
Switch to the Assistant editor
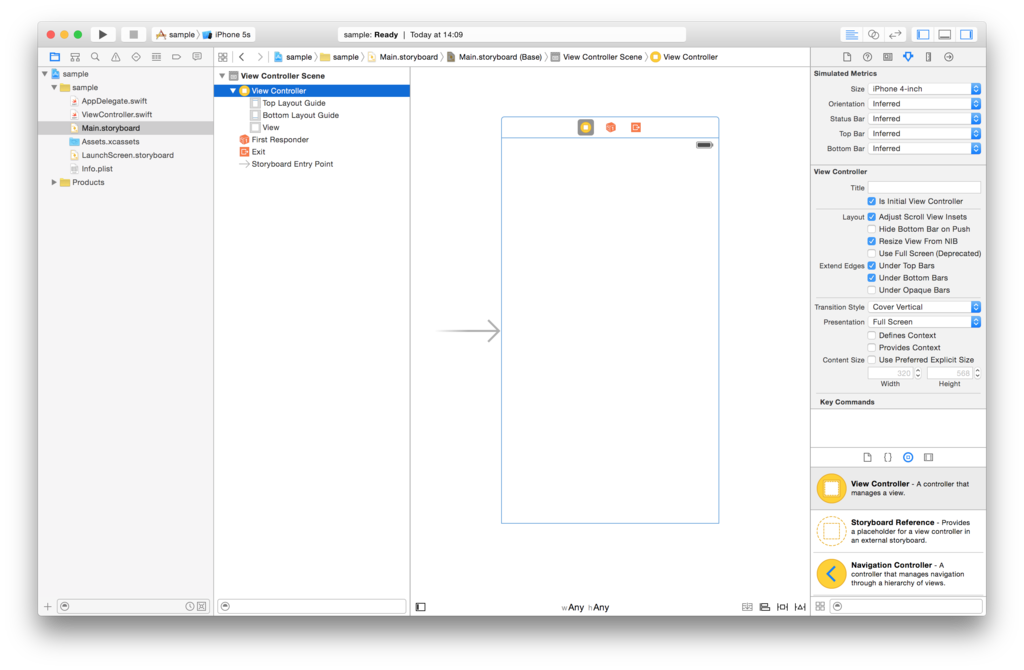tap(873, 35)
